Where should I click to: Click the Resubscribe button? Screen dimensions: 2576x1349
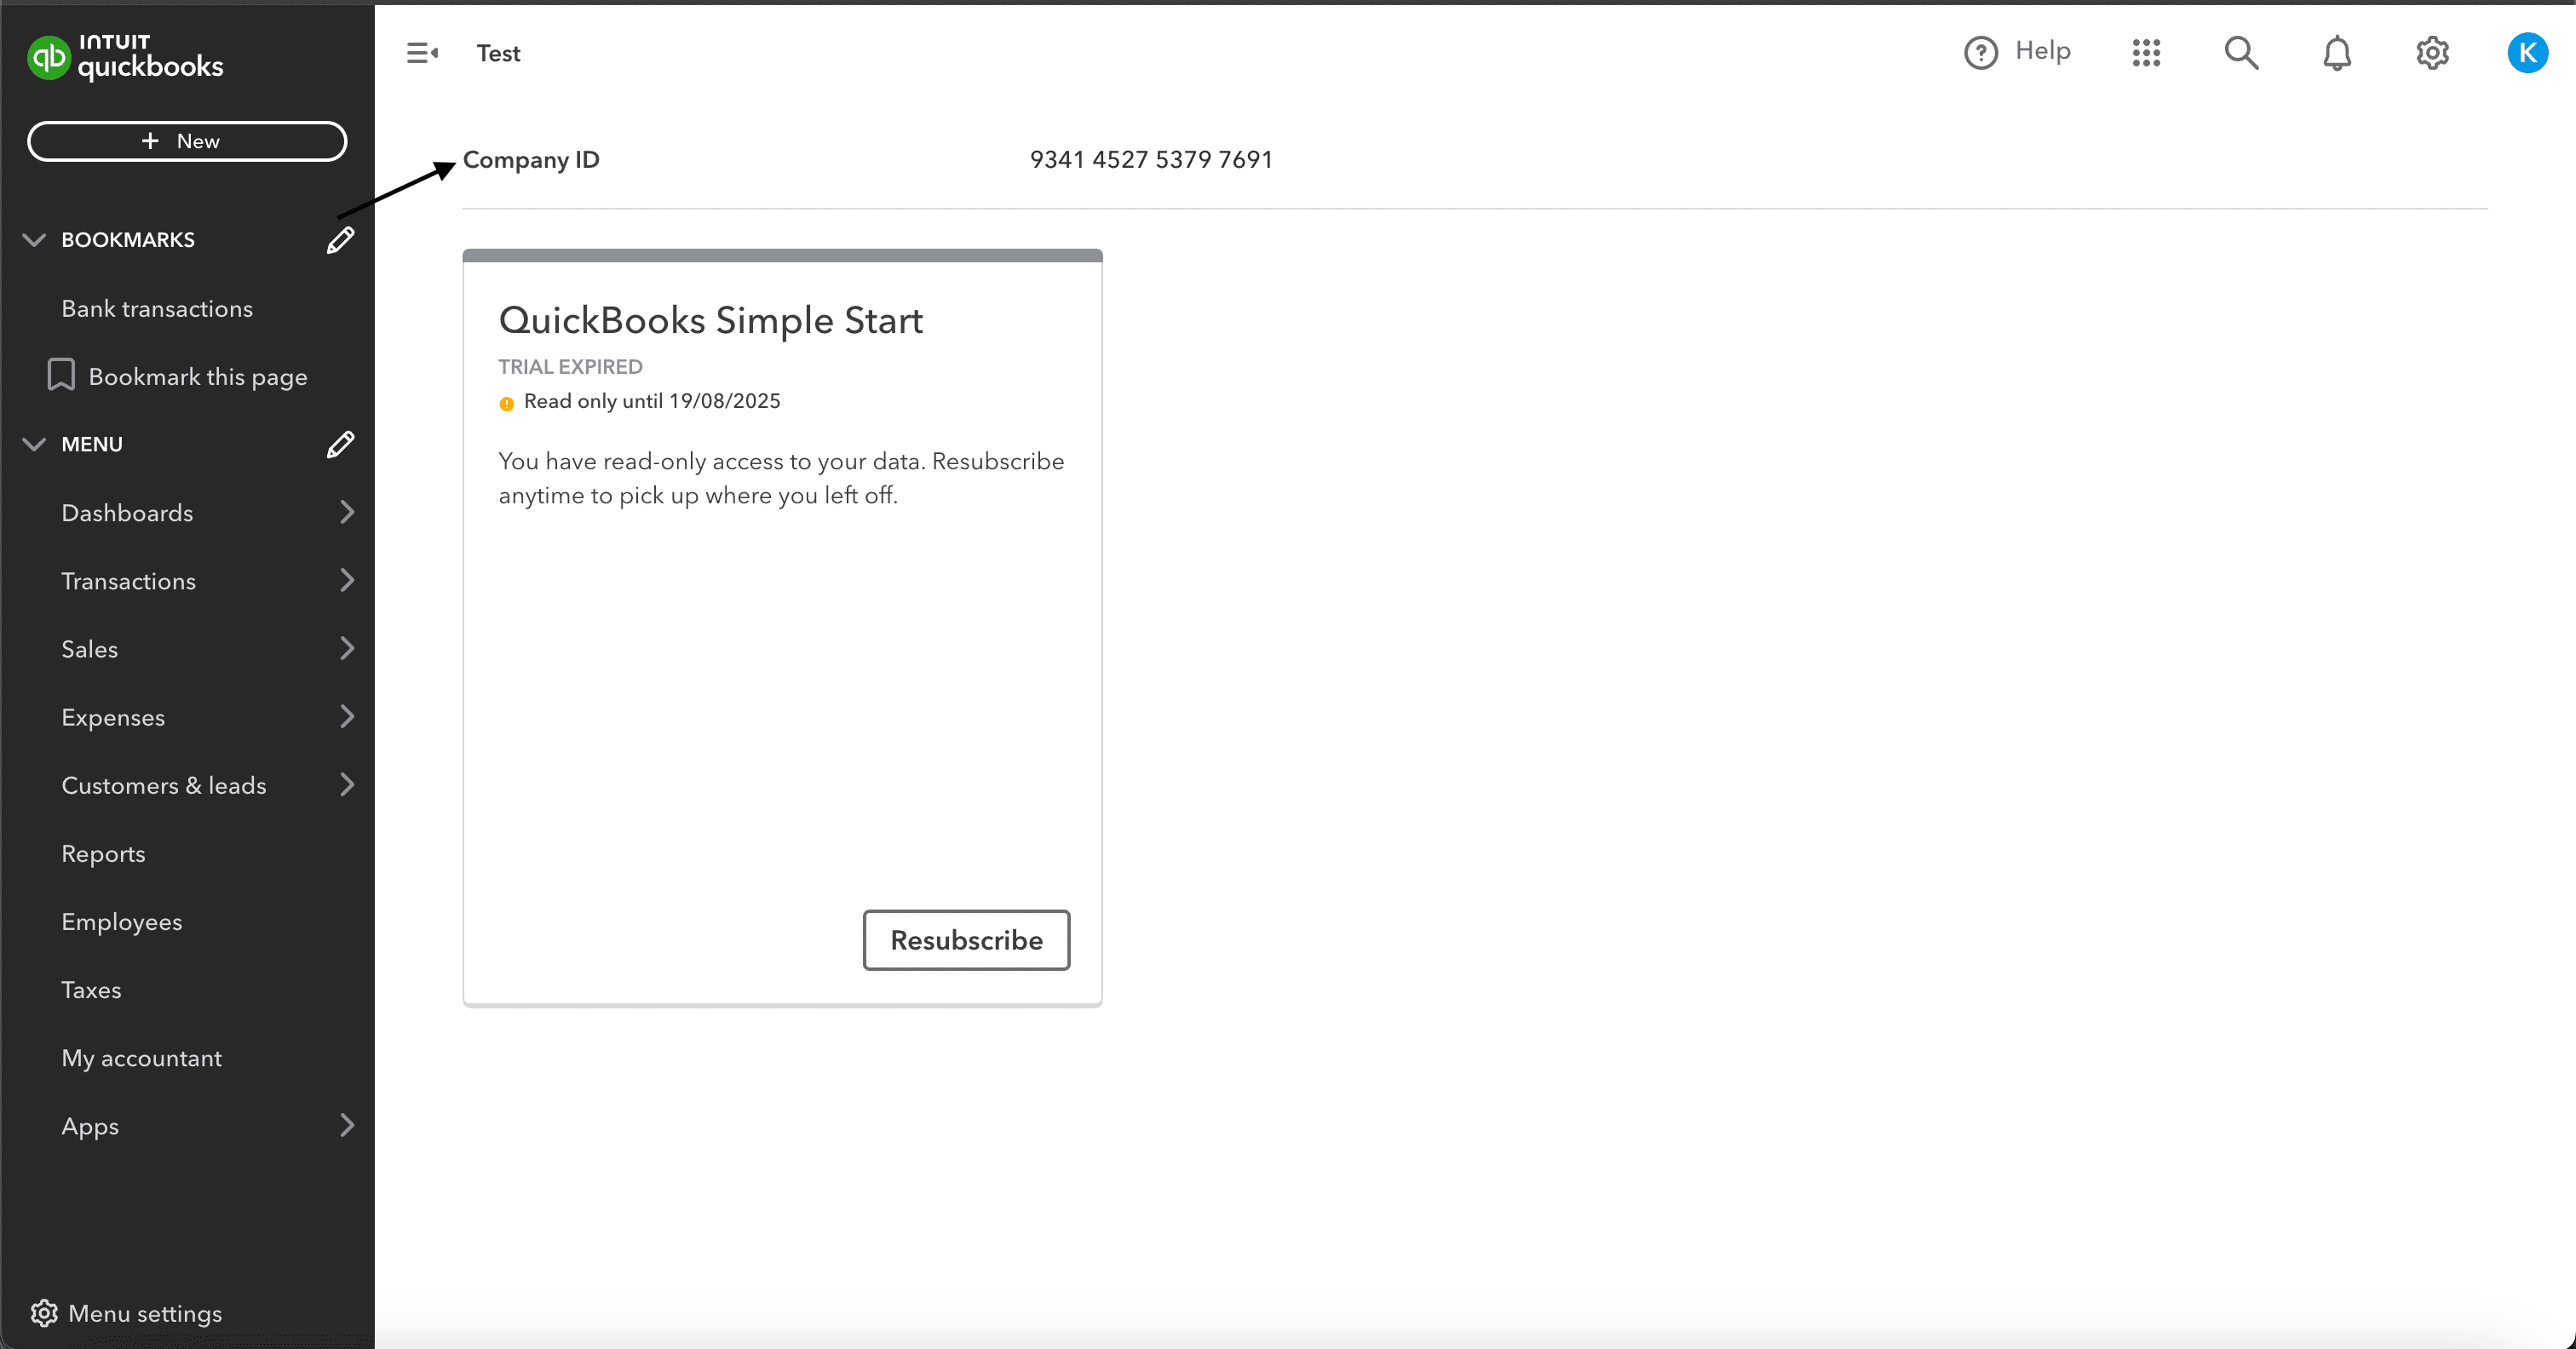[x=966, y=939]
